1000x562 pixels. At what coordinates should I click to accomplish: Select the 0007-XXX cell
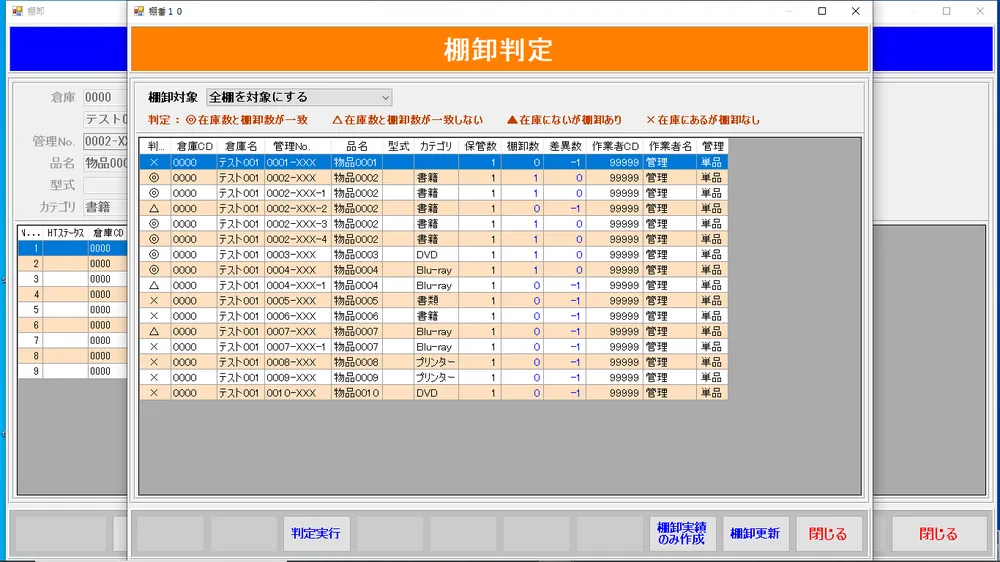point(298,332)
